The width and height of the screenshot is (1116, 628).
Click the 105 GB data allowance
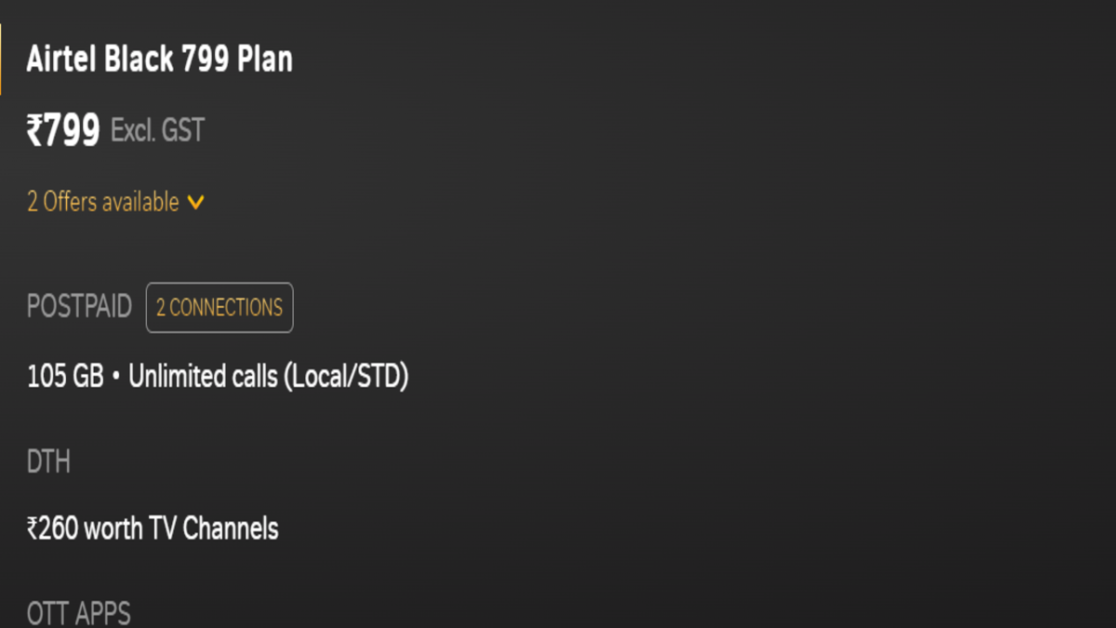[65, 377]
